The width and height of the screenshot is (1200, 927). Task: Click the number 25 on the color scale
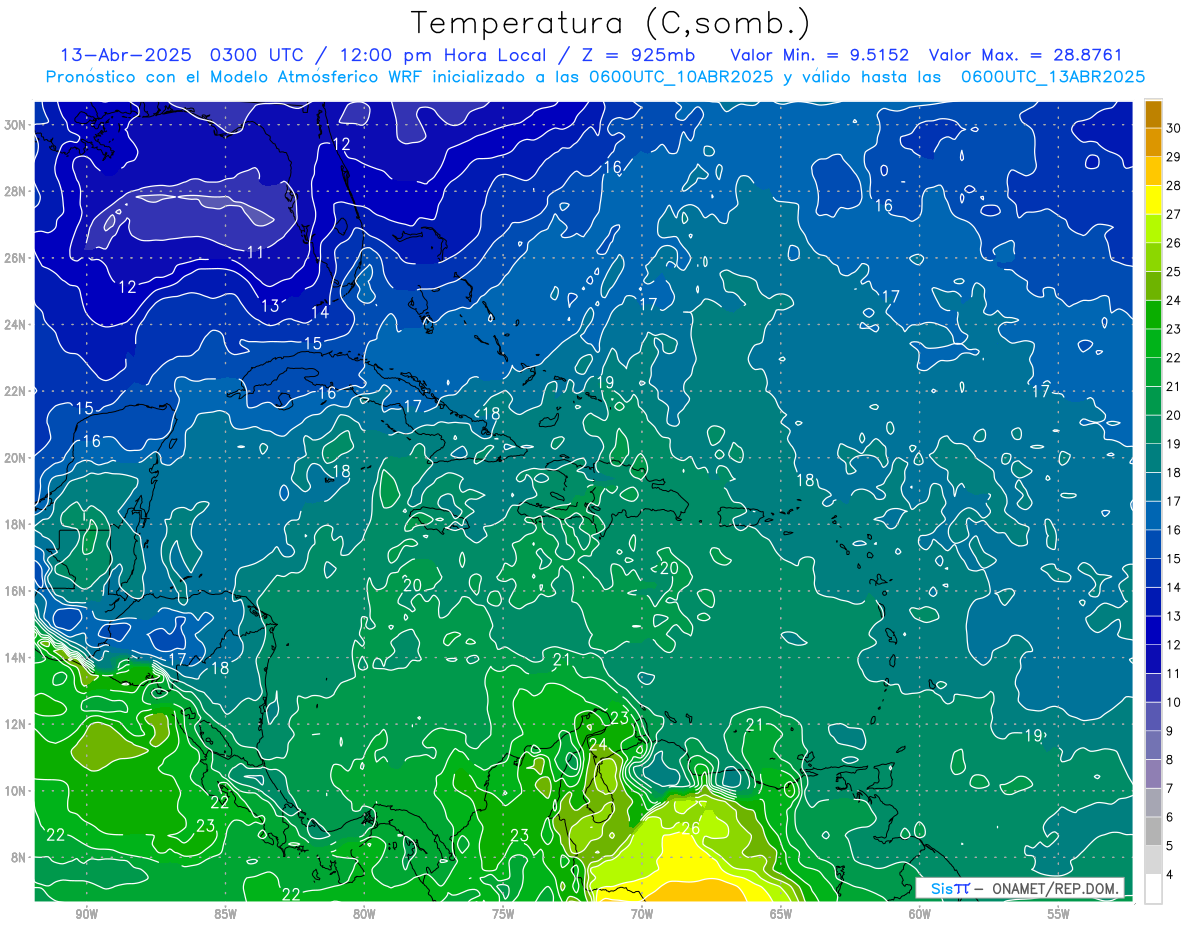pyautogui.click(x=1173, y=271)
